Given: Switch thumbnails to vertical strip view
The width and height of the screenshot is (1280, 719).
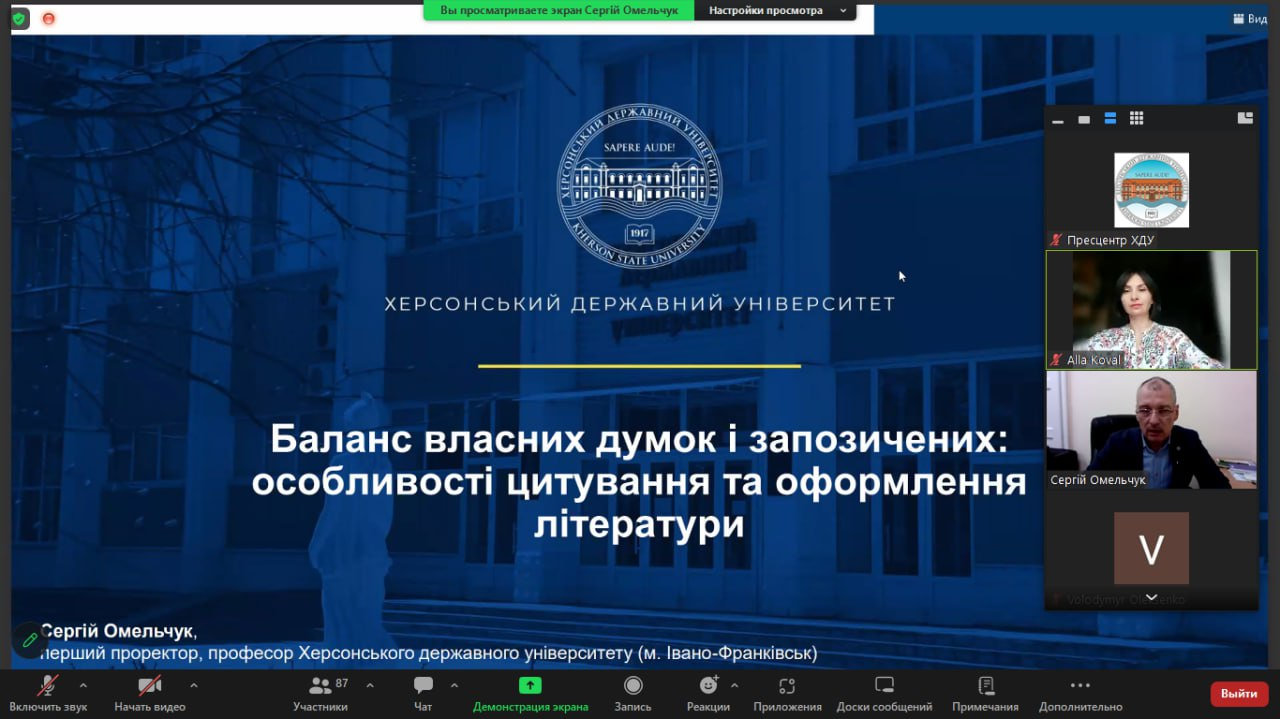Looking at the screenshot, I should [1110, 119].
